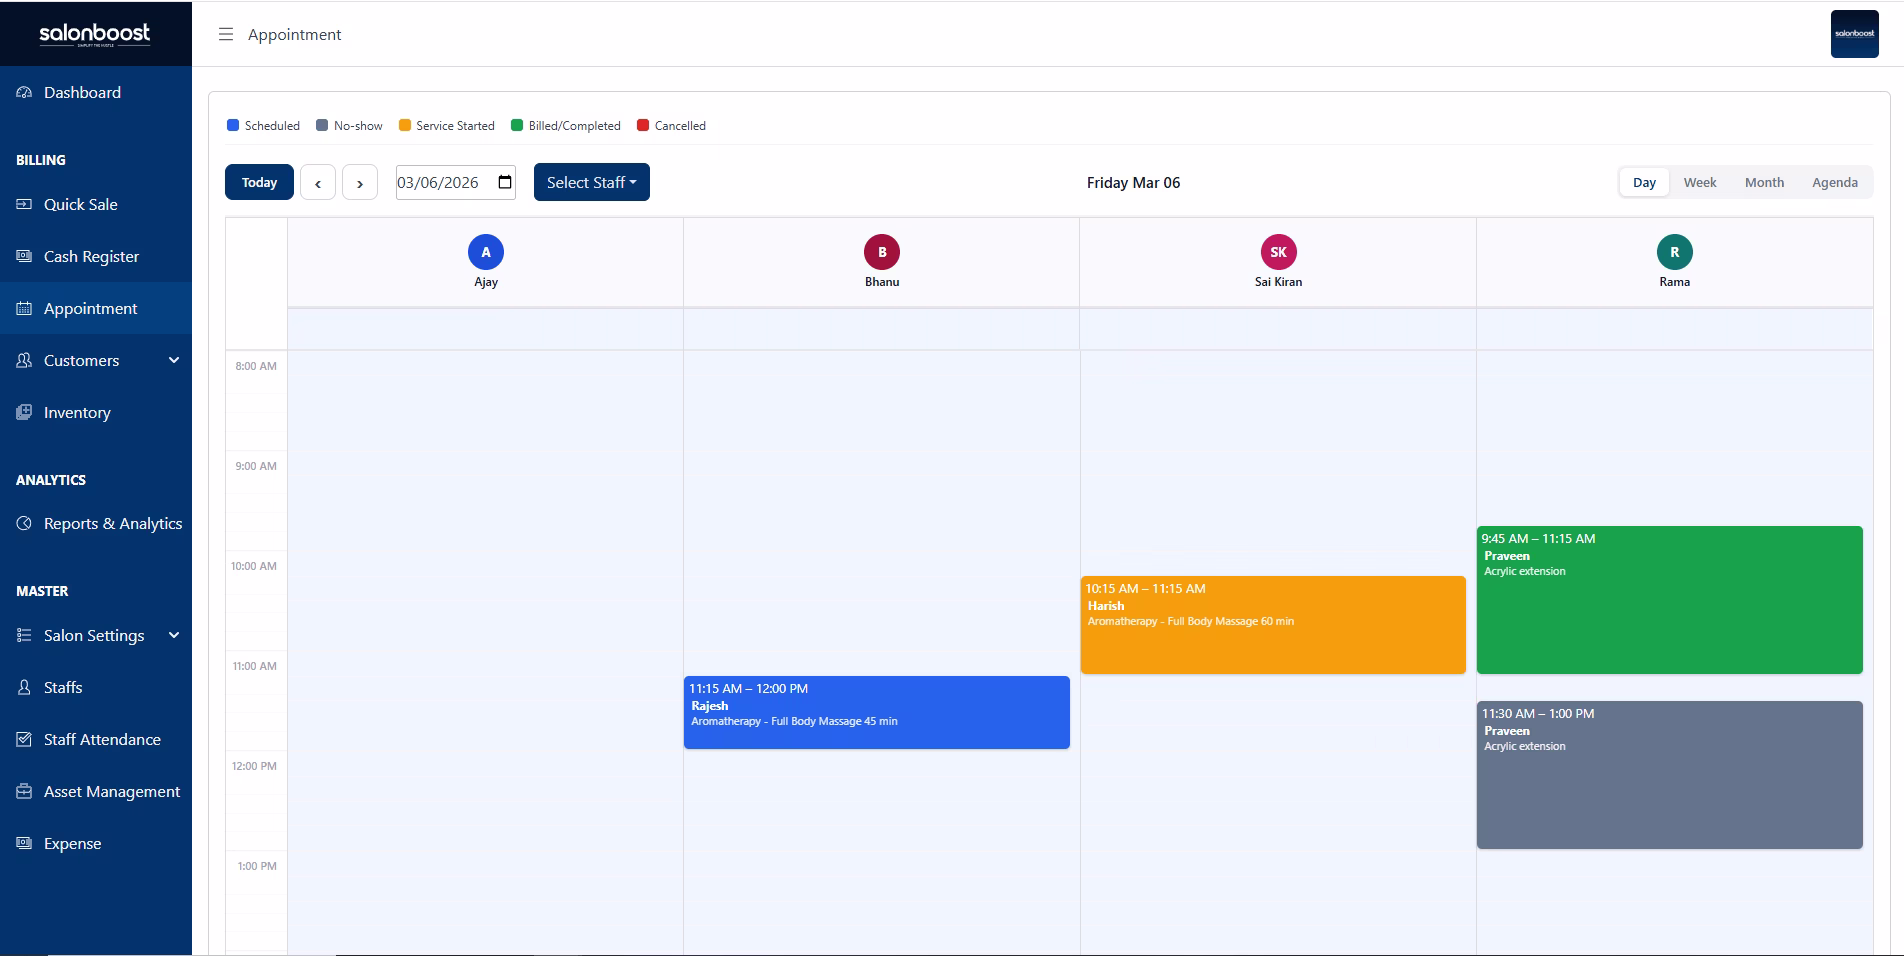Click the Inventory sidebar icon
Screen dimensions: 1904x956
click(24, 412)
